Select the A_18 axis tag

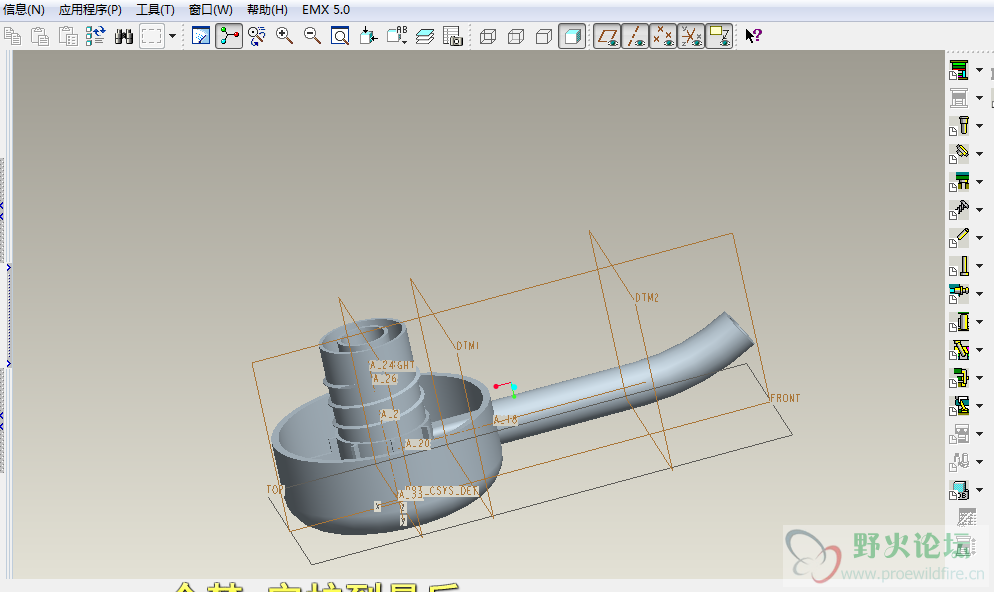506,420
